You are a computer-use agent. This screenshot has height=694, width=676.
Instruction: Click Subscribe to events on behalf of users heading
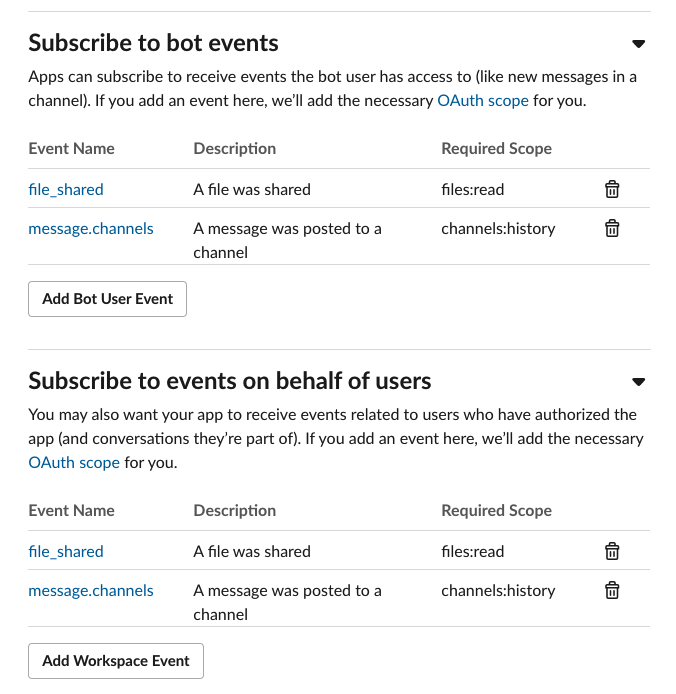(x=230, y=381)
